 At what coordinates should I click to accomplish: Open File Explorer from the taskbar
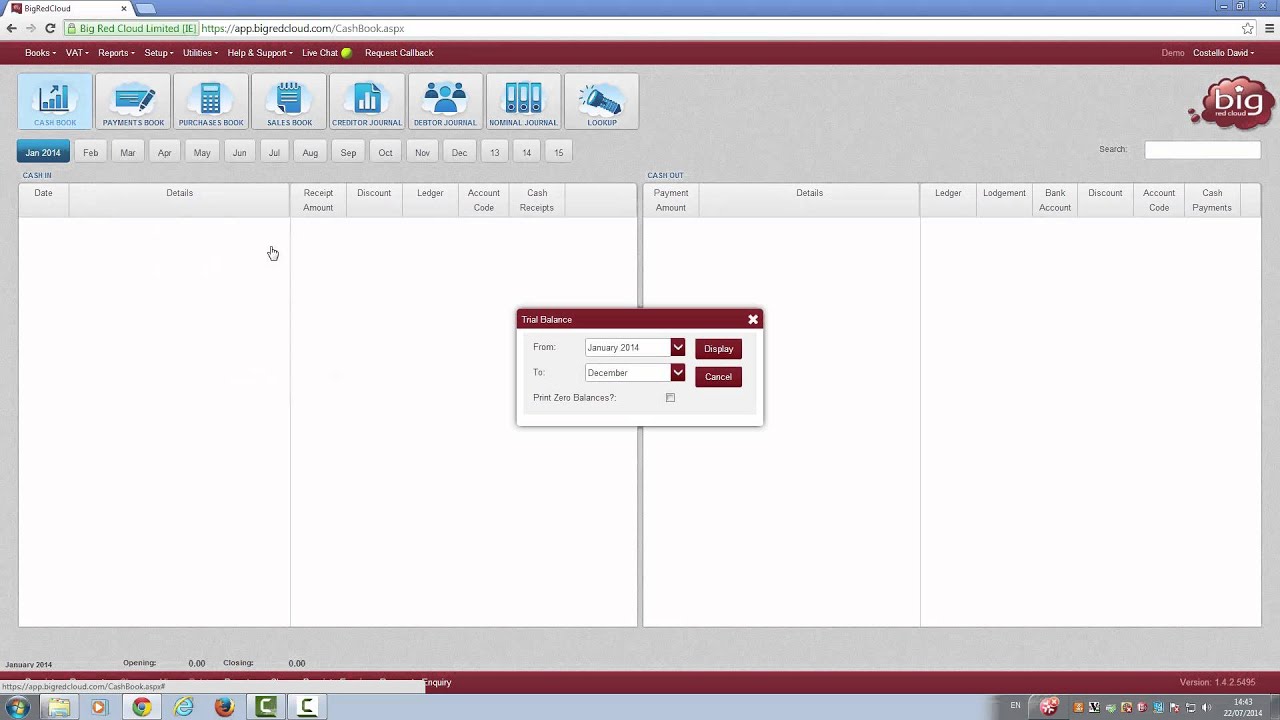[x=59, y=707]
